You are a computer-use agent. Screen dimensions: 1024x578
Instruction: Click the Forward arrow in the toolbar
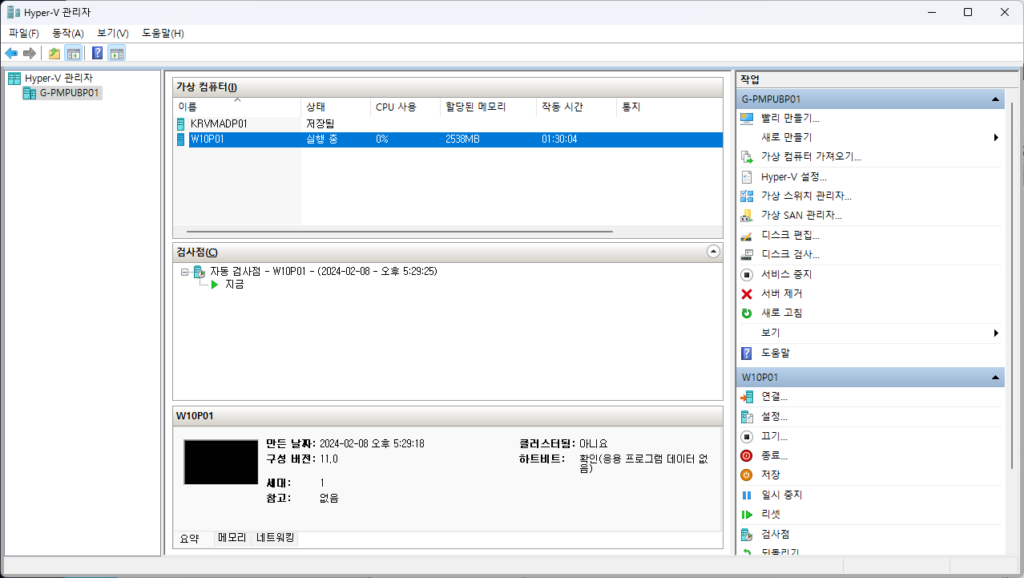tap(29, 54)
